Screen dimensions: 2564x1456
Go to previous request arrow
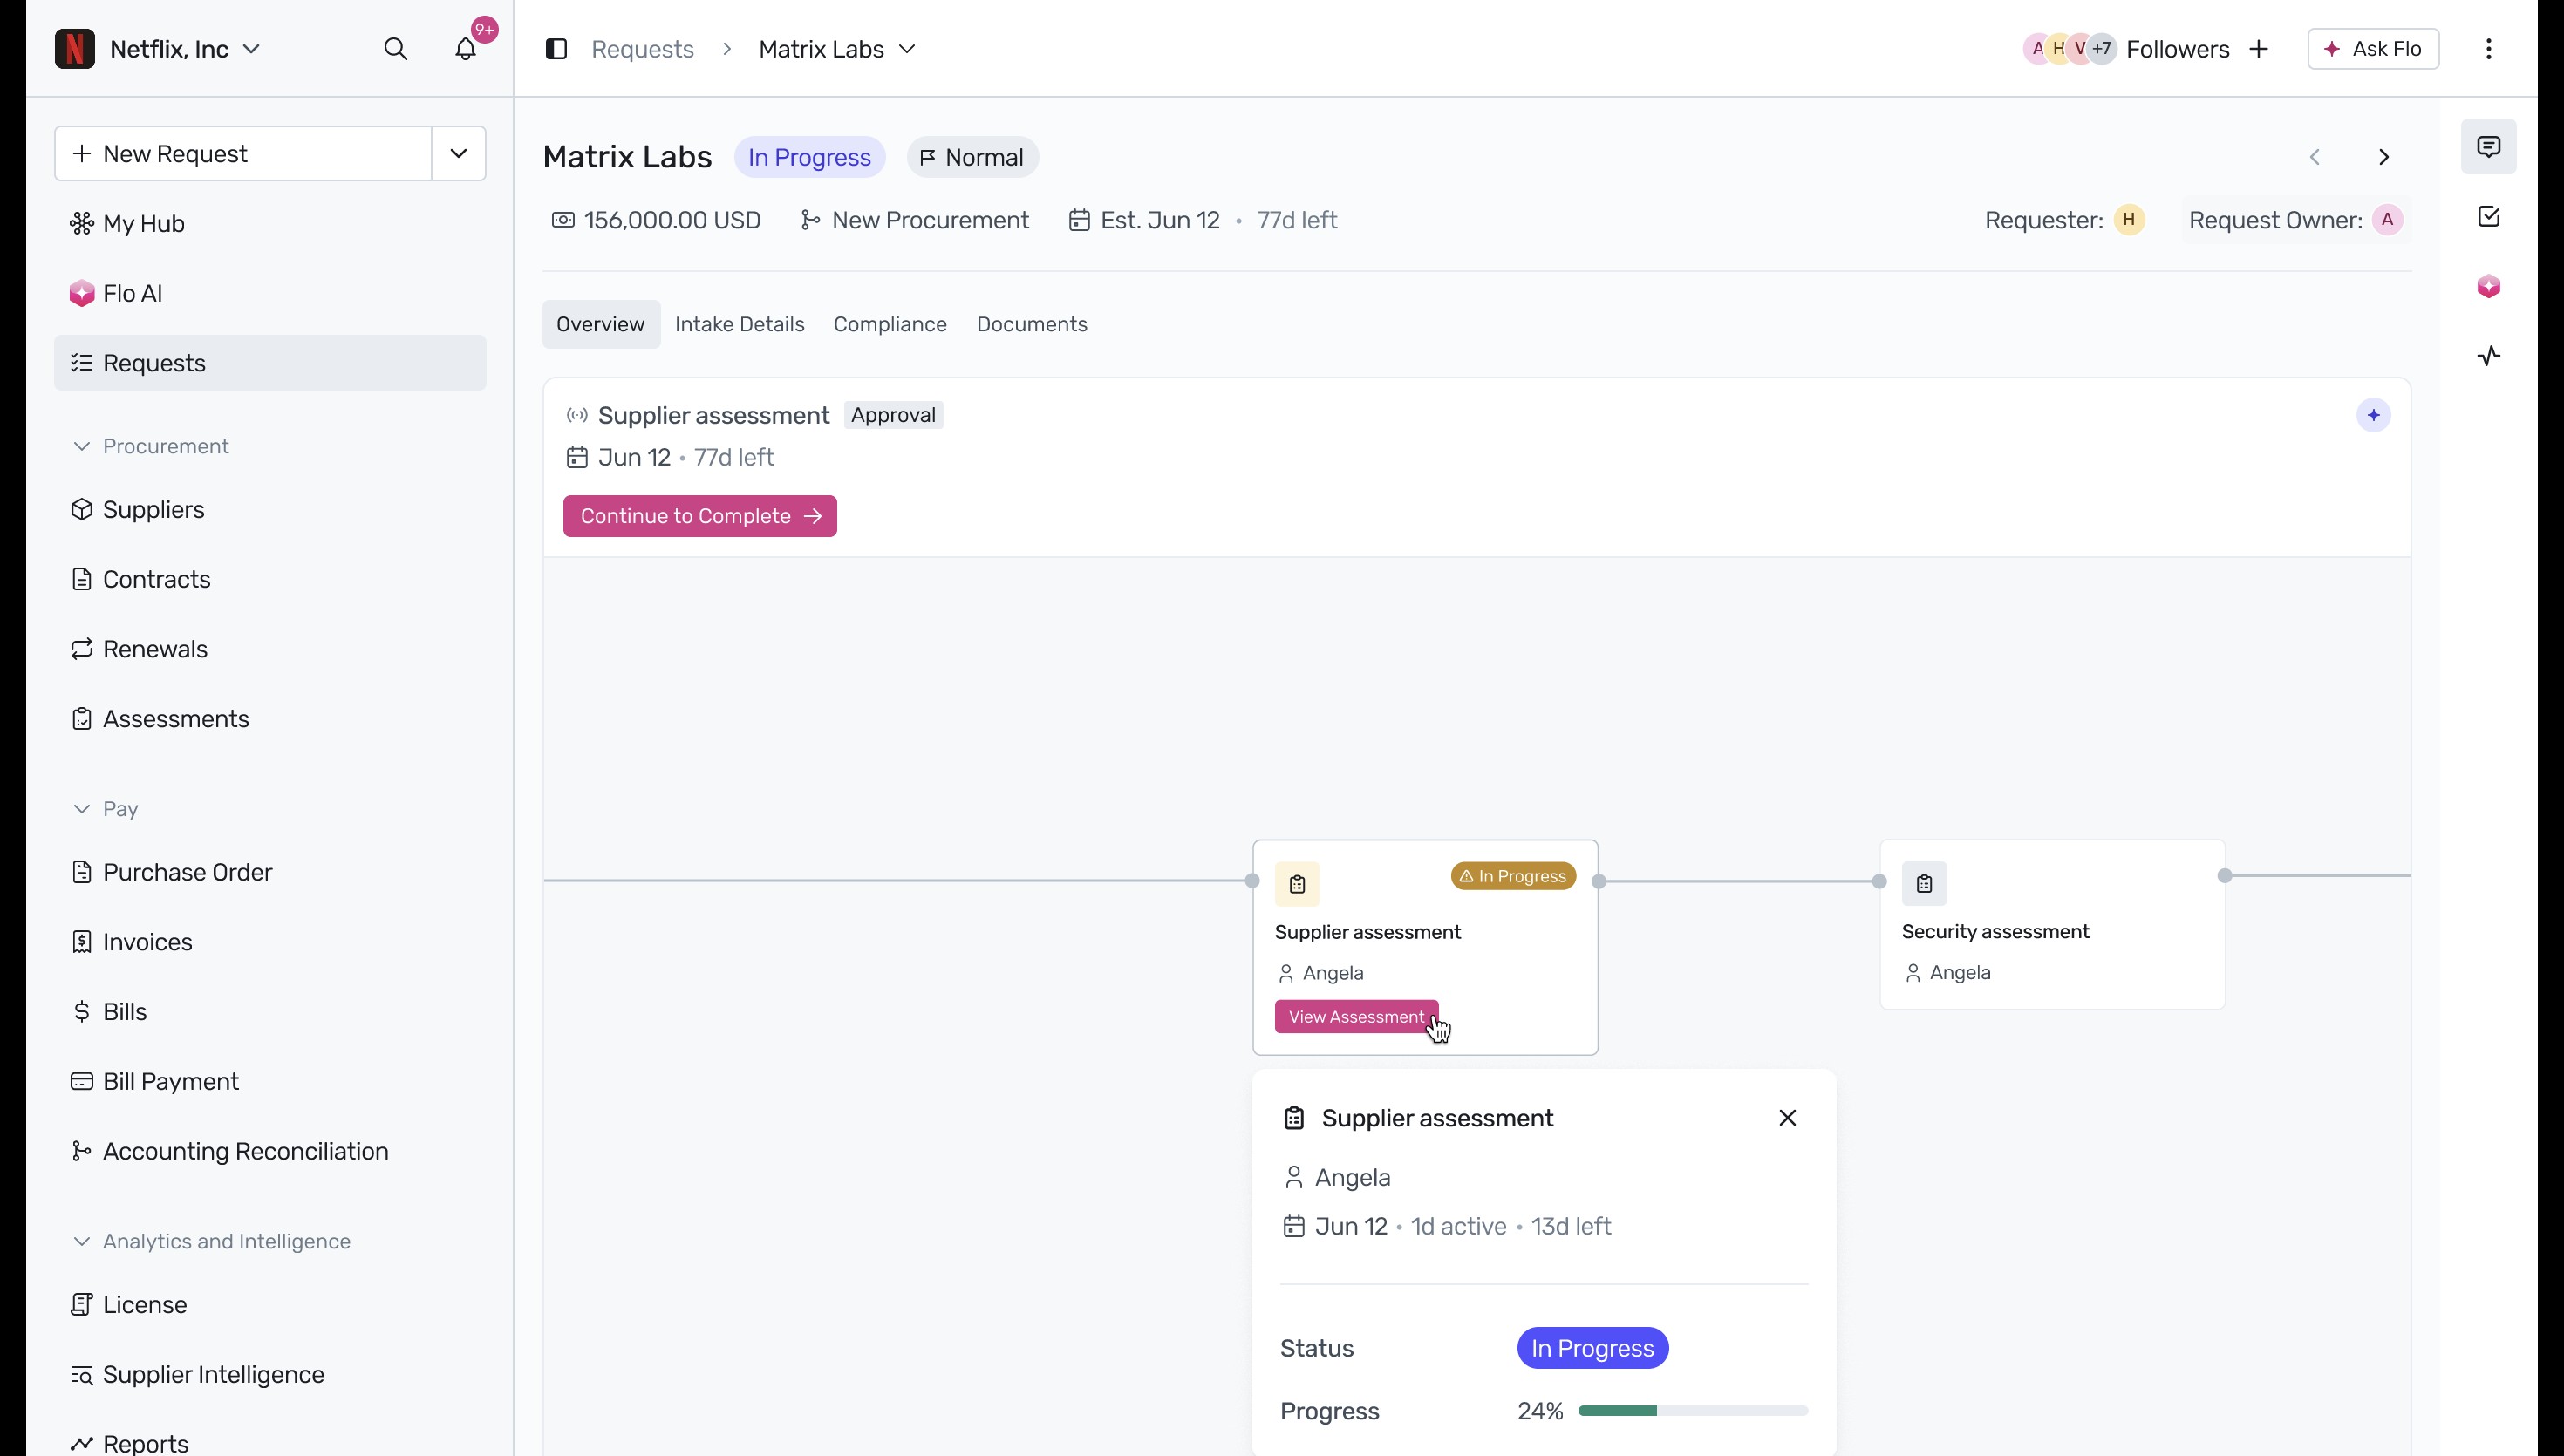(x=2315, y=157)
